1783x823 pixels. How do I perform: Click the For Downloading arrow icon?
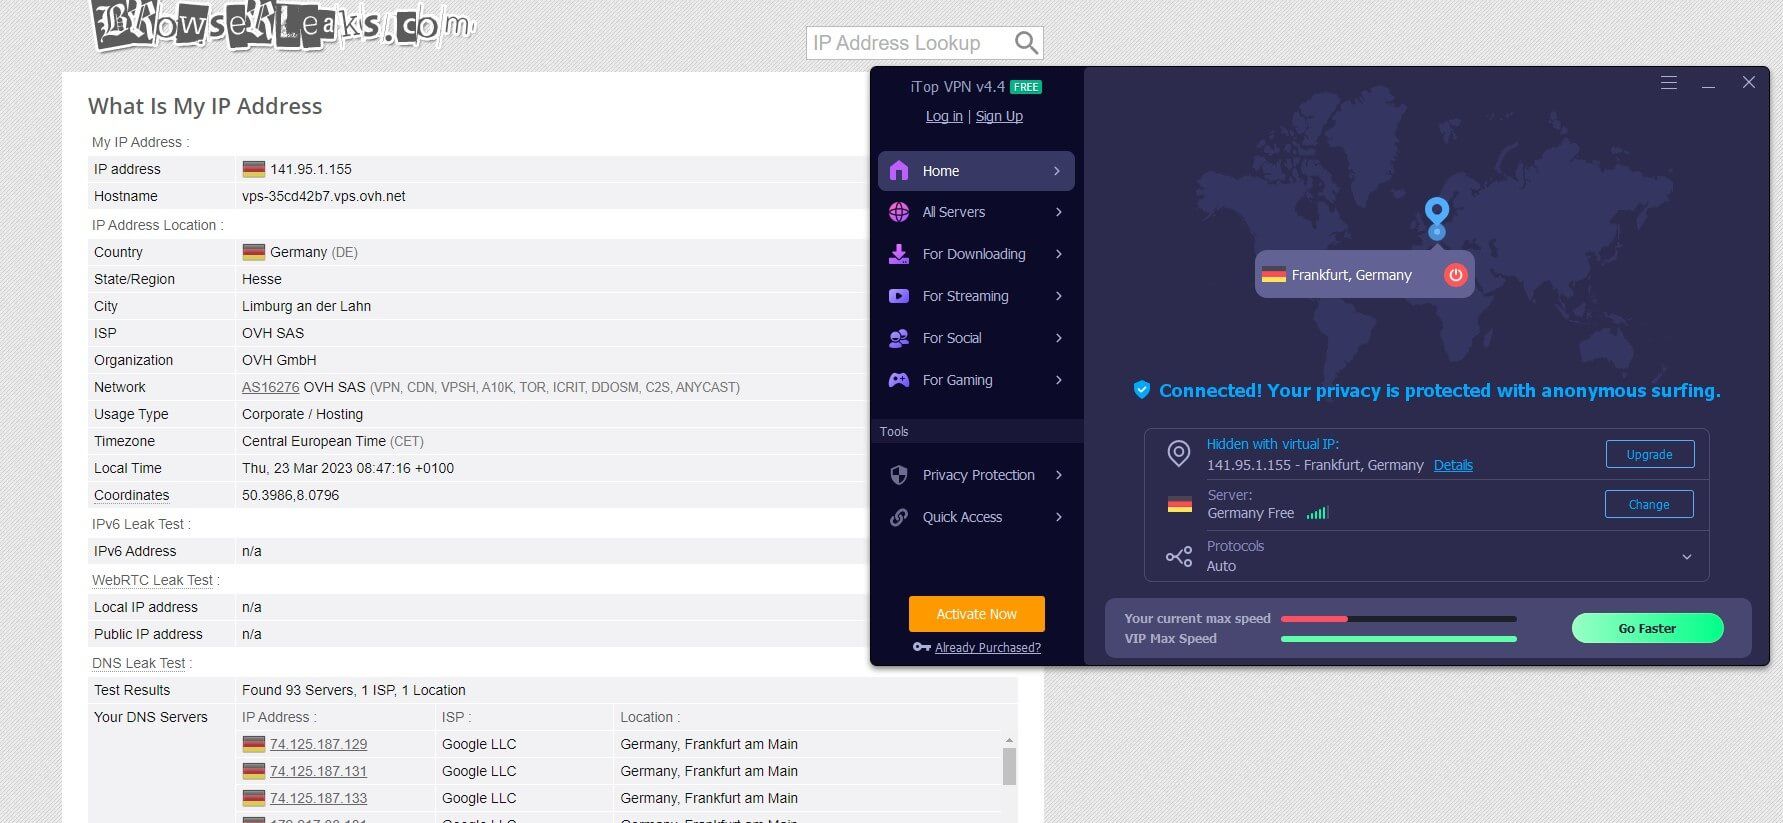[899, 254]
